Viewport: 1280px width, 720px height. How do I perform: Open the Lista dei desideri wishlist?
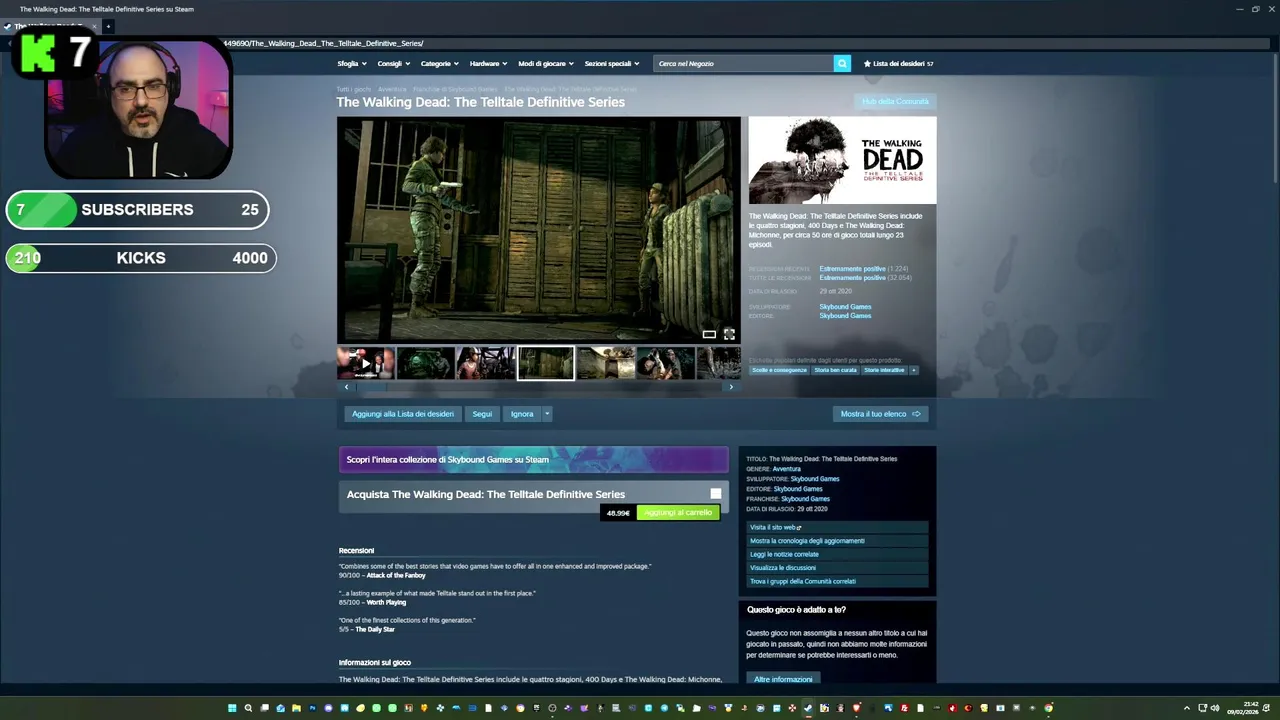click(898, 63)
